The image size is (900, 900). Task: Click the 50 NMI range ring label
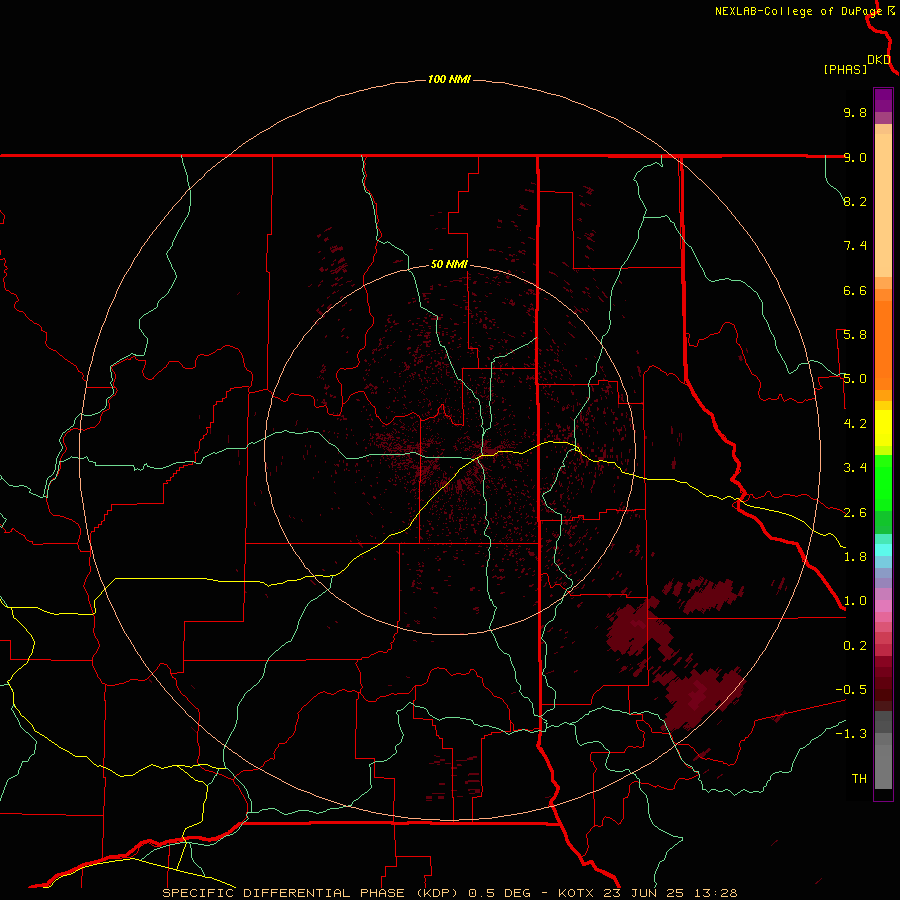click(x=449, y=264)
